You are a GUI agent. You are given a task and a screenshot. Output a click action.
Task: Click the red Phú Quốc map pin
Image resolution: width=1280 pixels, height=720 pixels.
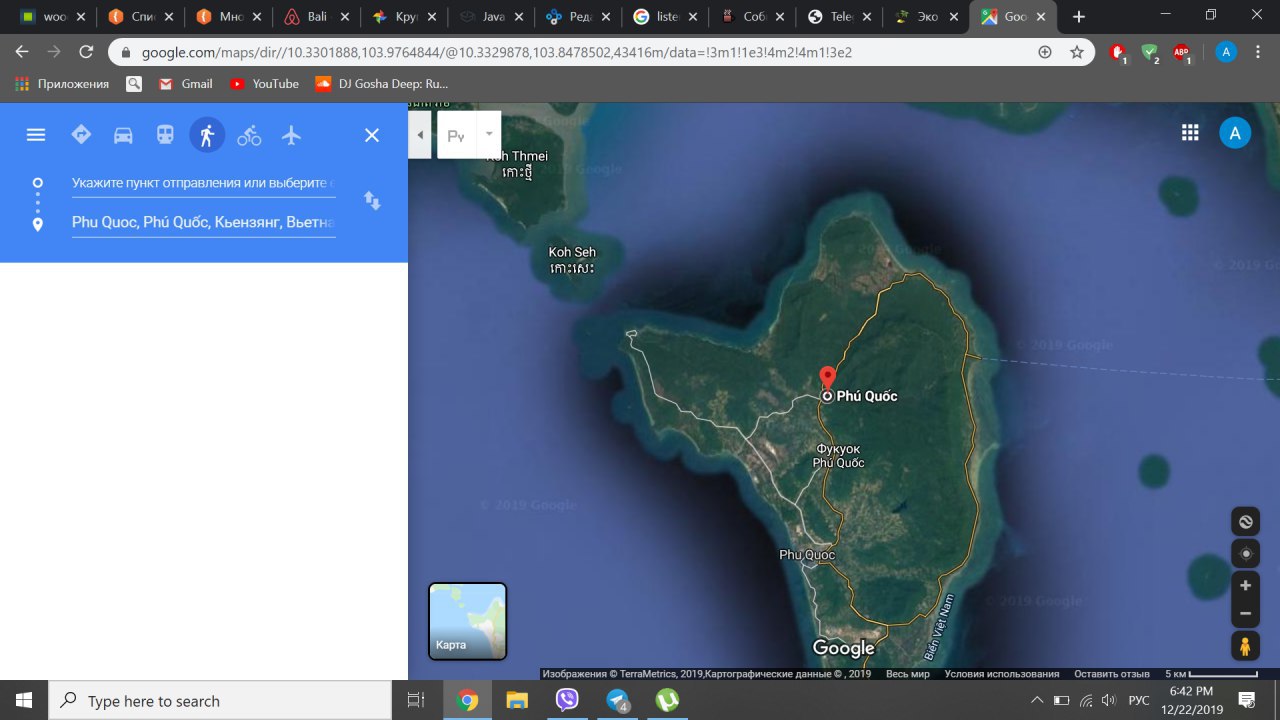tap(827, 378)
